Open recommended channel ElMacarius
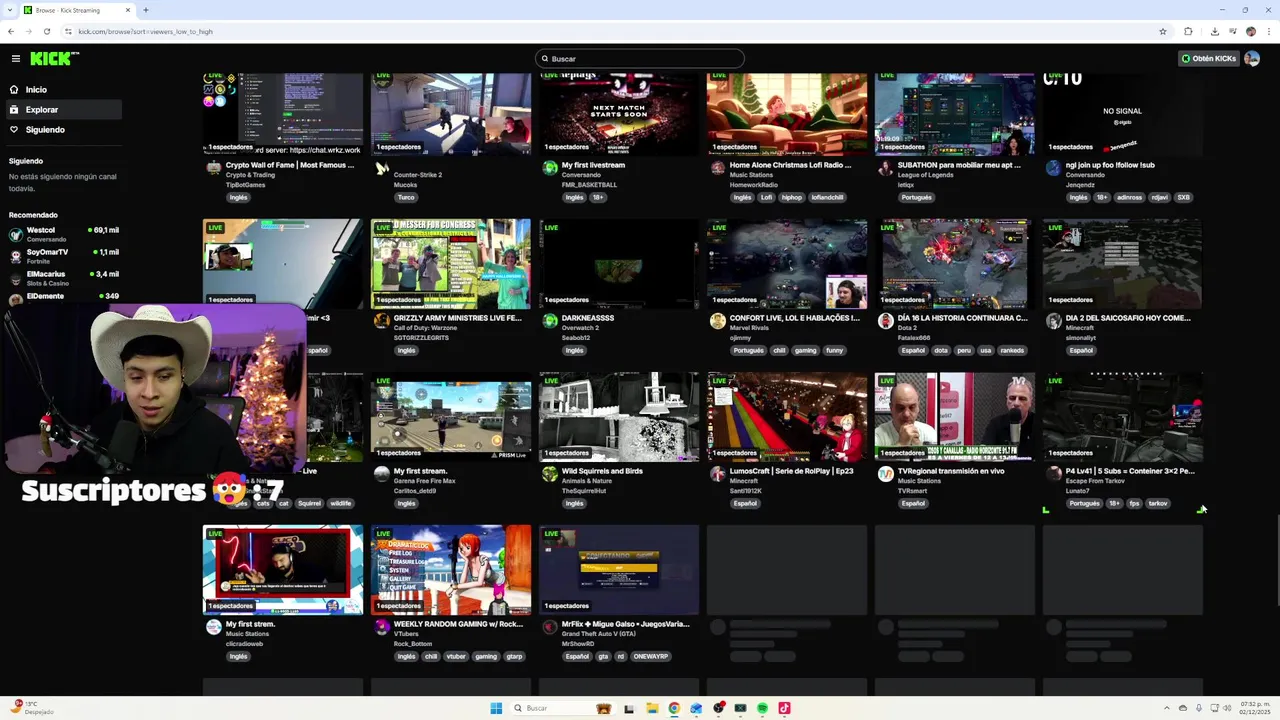Viewport: 1280px width, 720px height. click(63, 278)
